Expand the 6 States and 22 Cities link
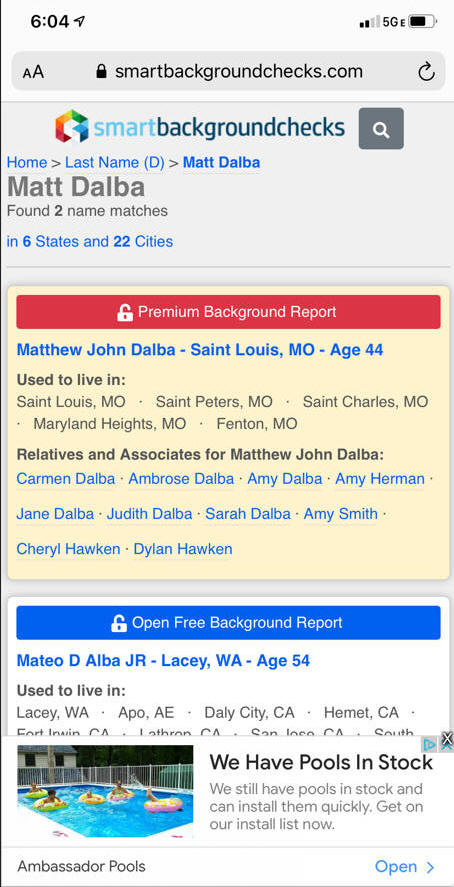Screen dimensions: 454x887 click(x=90, y=242)
